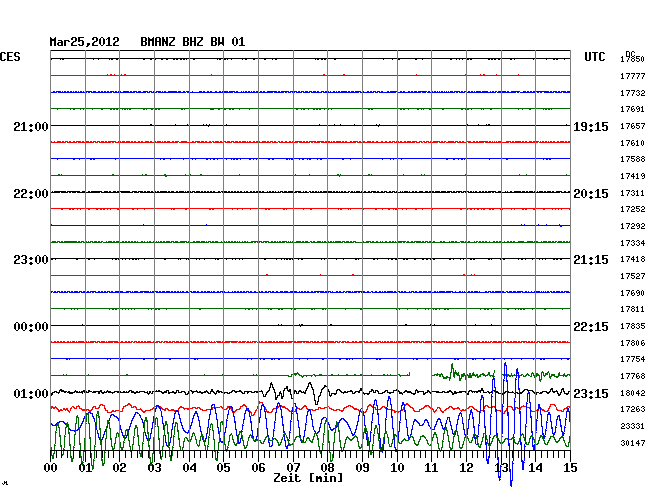The height and width of the screenshot is (494, 650).
Task: Click the amplitude value 17527
Action: pyautogui.click(x=633, y=276)
